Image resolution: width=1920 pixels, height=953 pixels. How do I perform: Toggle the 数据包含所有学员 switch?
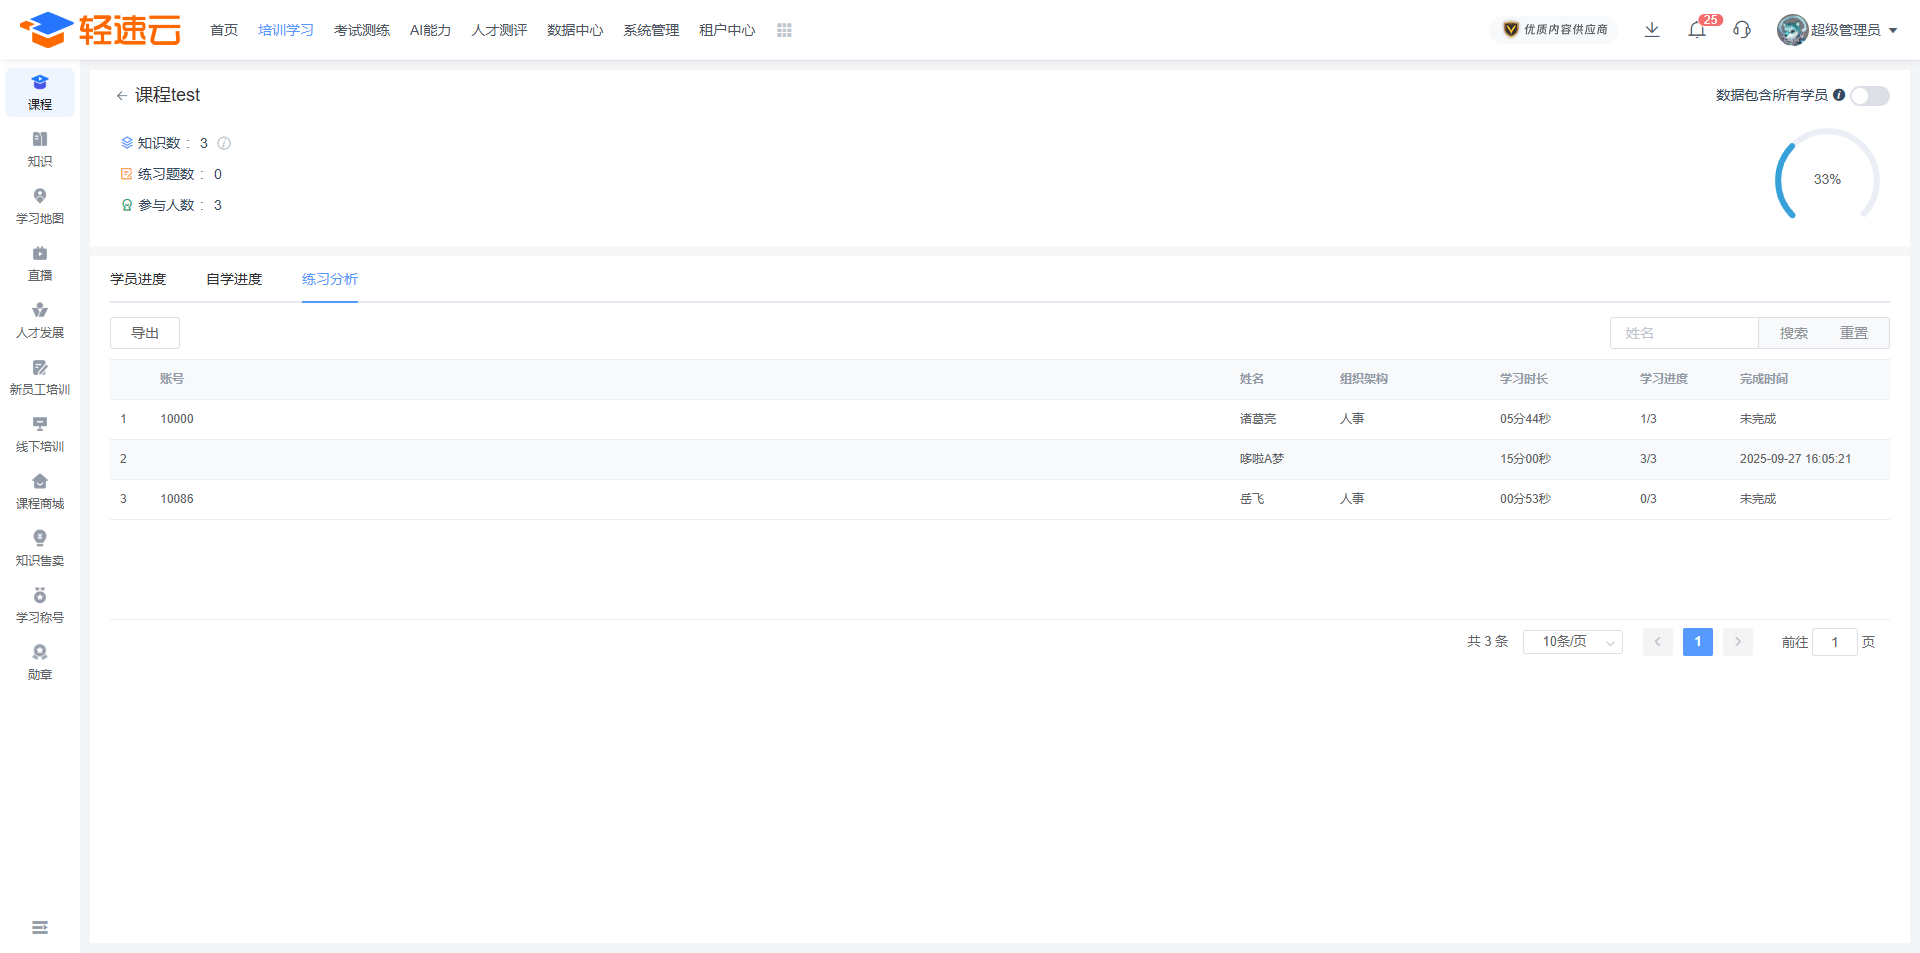coord(1868,96)
